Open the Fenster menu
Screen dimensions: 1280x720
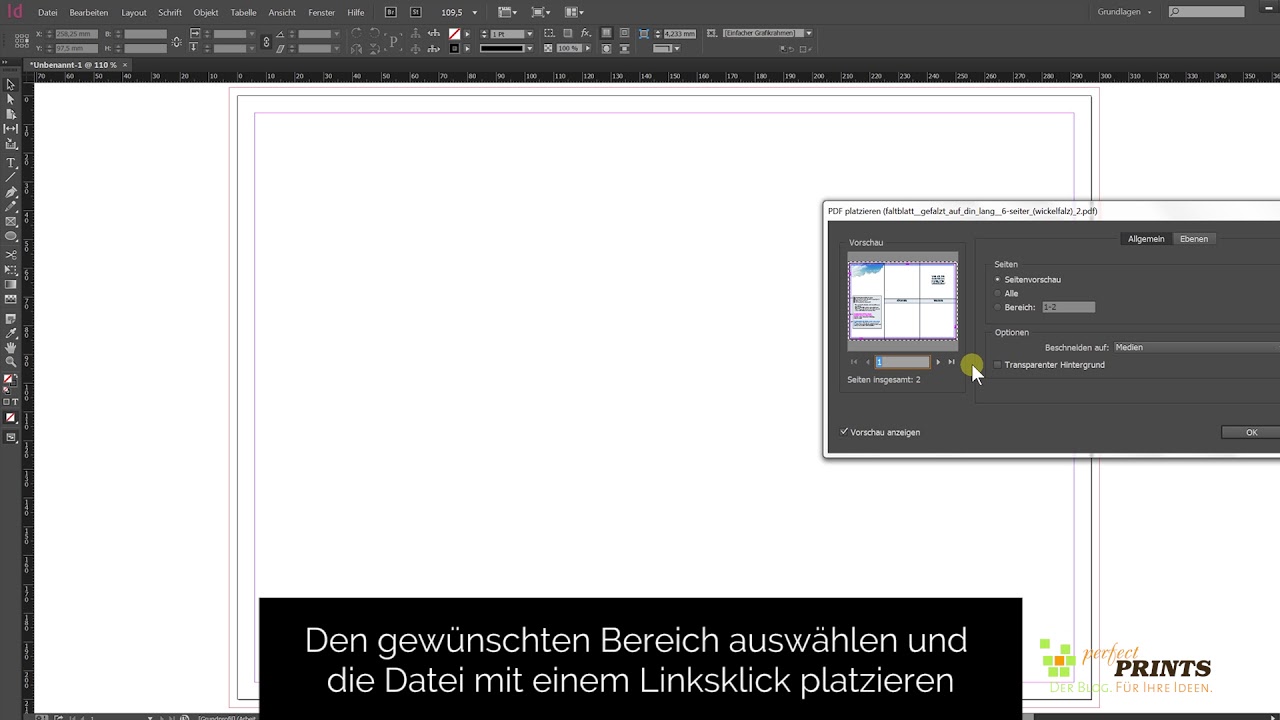(x=321, y=13)
